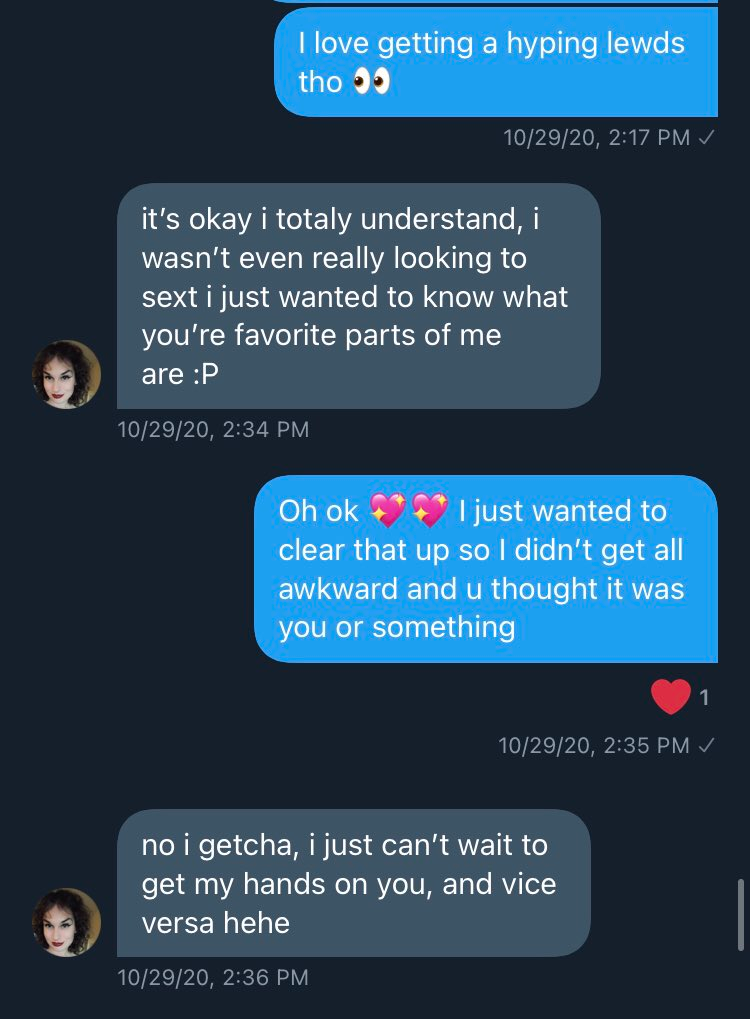Click the checkmark next to 2:35 PM

(706, 745)
